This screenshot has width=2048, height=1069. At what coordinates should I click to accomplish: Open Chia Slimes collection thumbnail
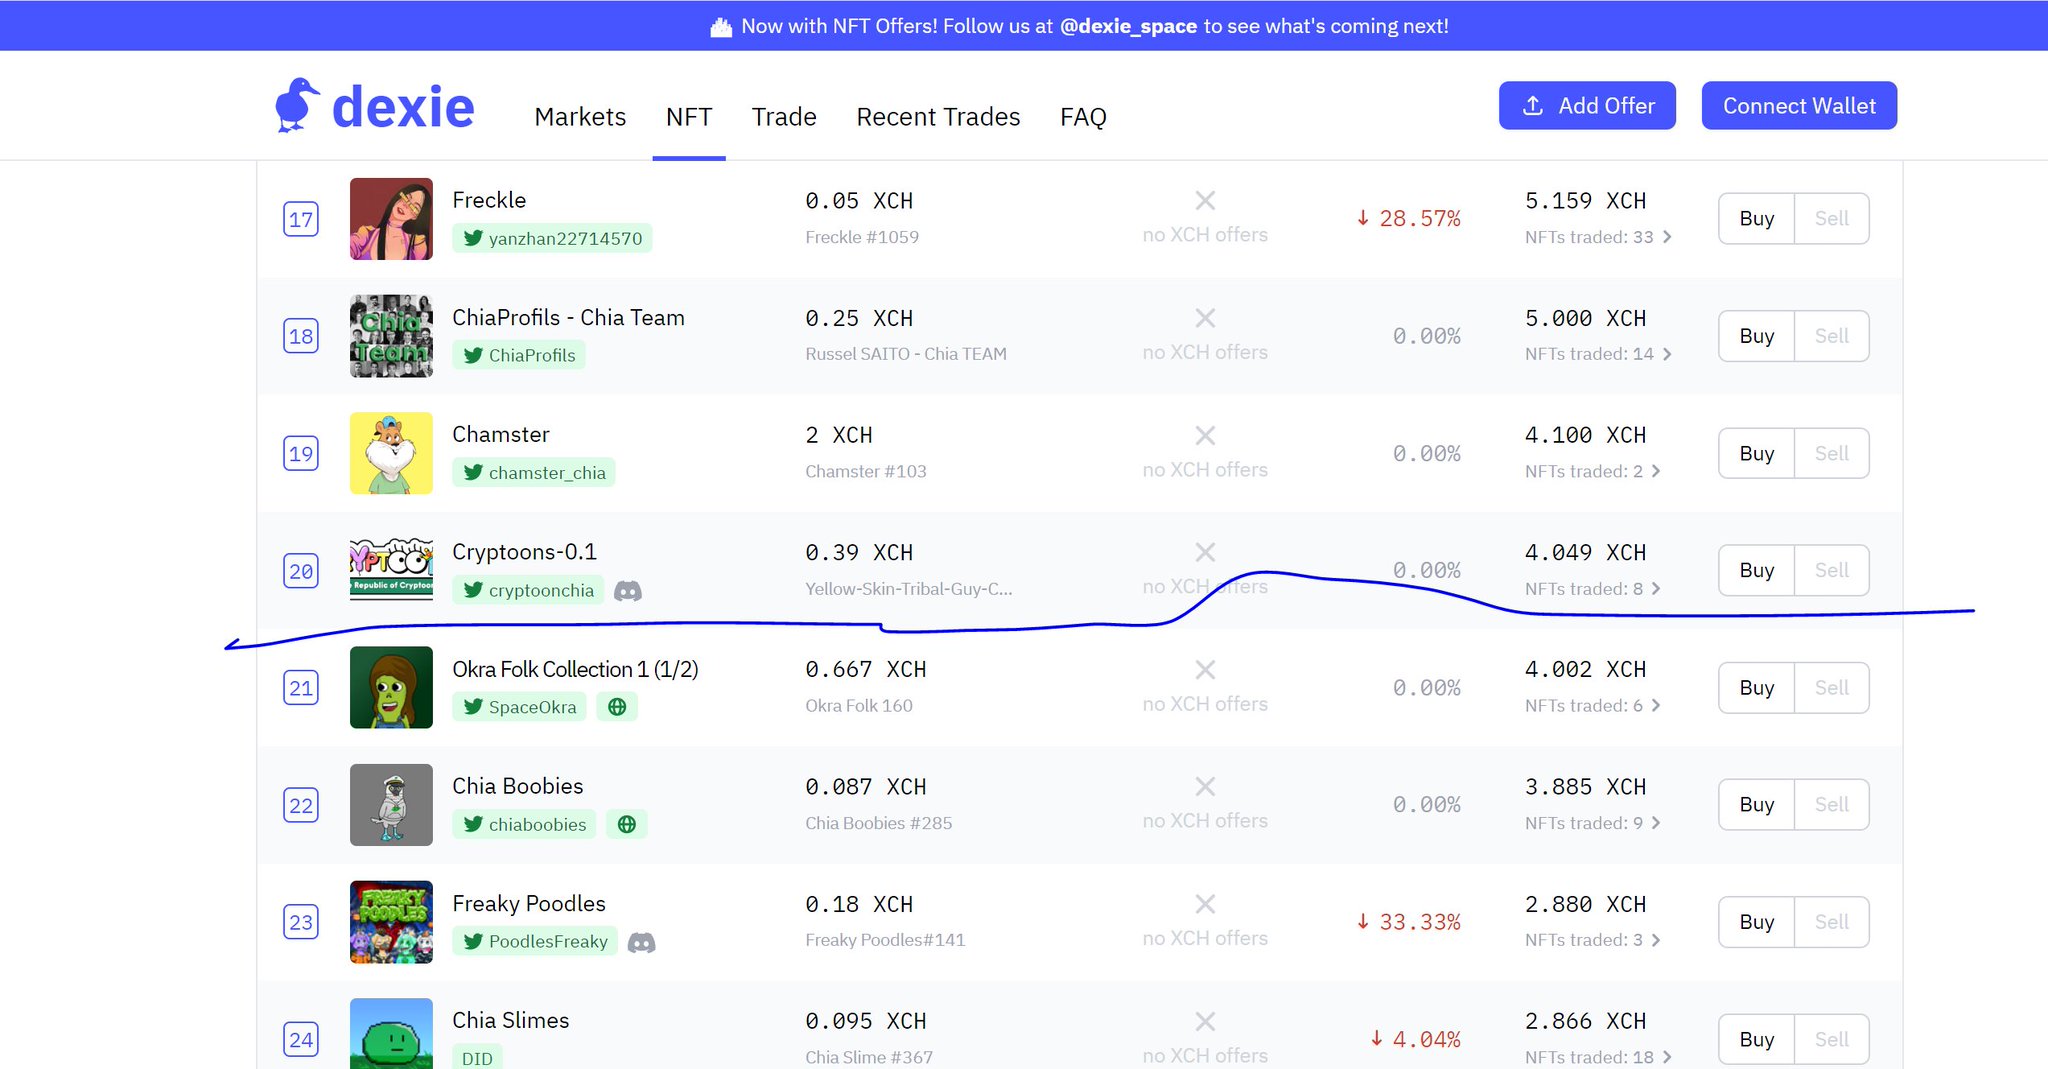tap(391, 1034)
